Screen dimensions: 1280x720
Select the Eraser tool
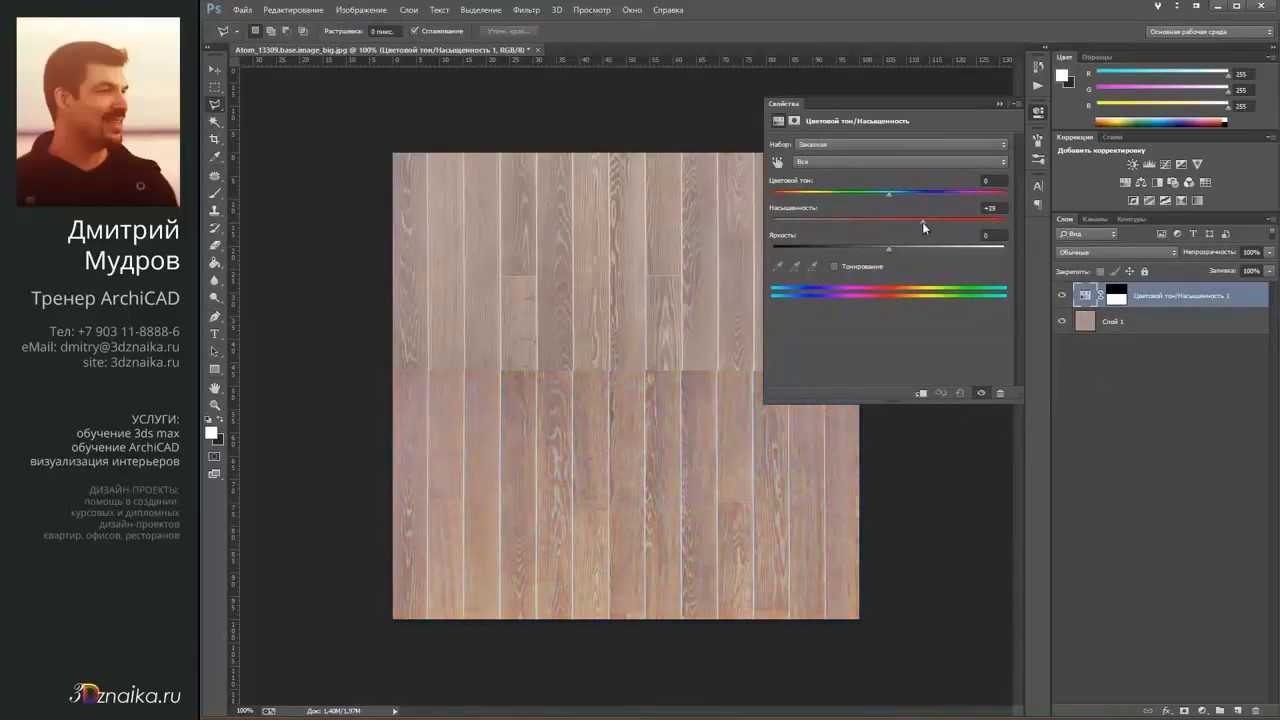(x=215, y=245)
